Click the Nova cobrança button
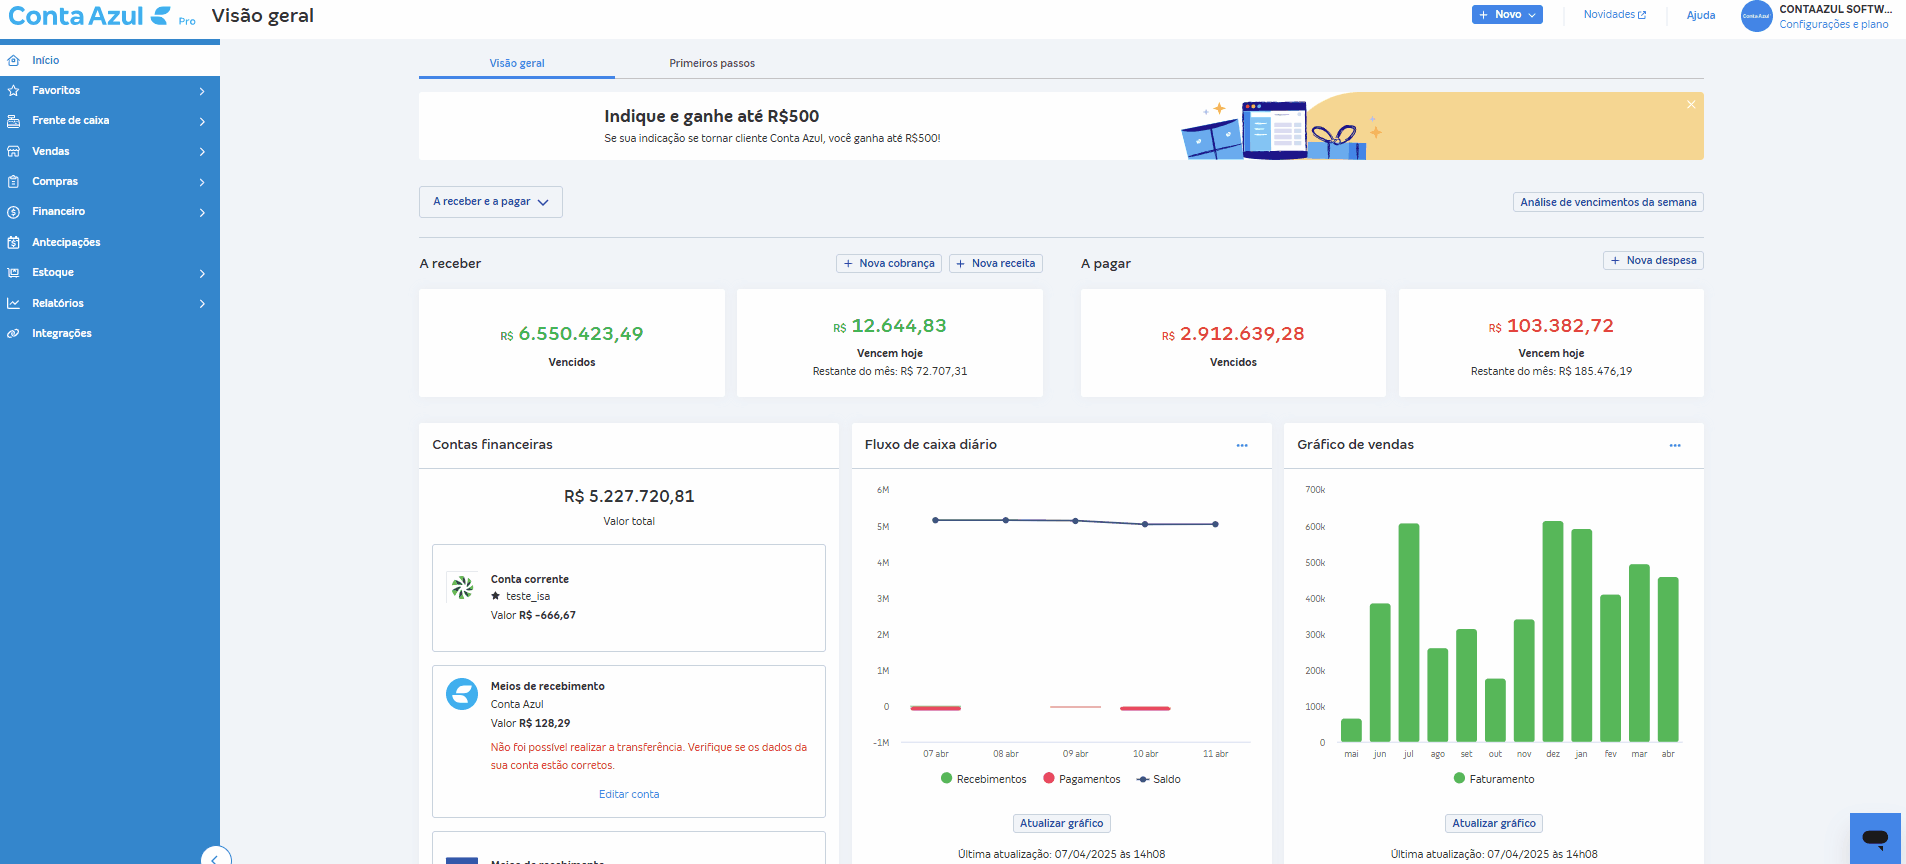Viewport: 1906px width, 864px height. pos(888,264)
